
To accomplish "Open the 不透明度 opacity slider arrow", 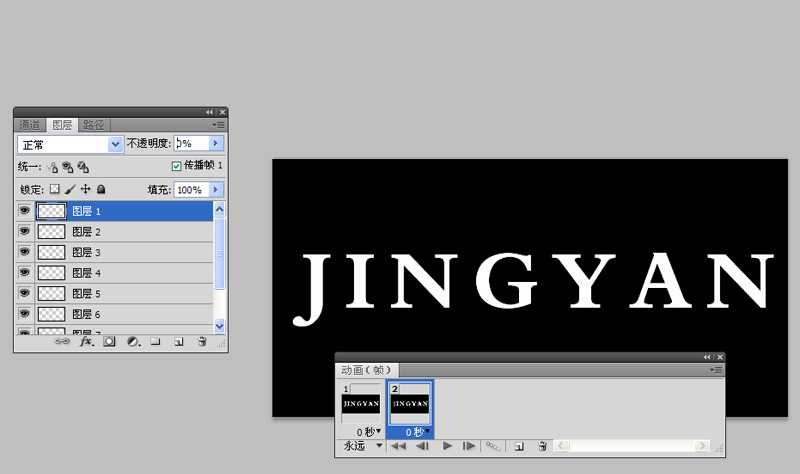I will [x=215, y=143].
